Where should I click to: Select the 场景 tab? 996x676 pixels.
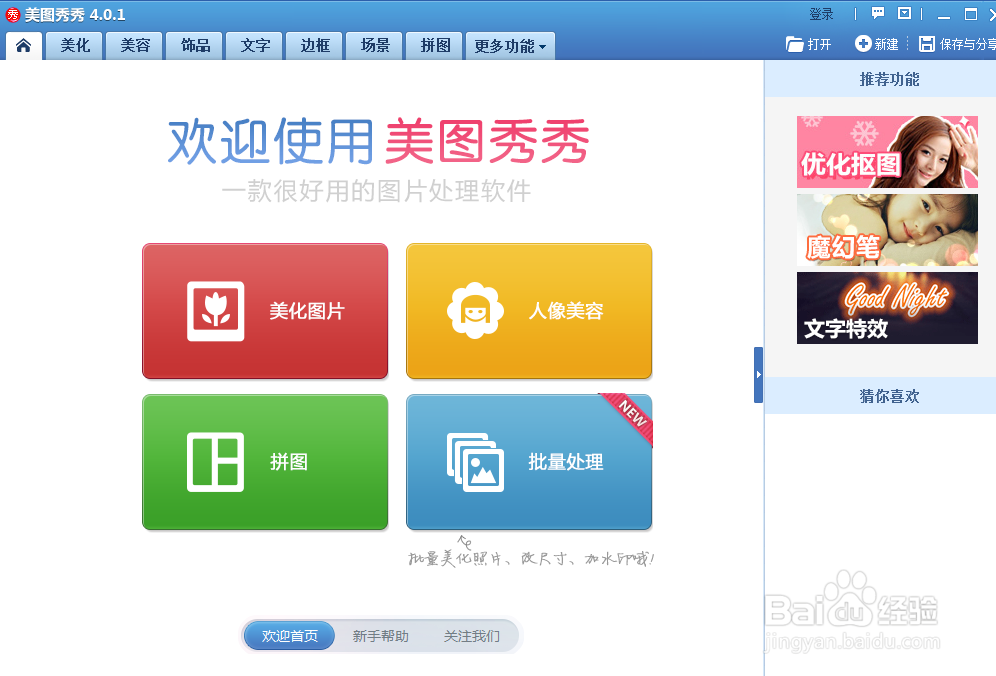[x=375, y=46]
